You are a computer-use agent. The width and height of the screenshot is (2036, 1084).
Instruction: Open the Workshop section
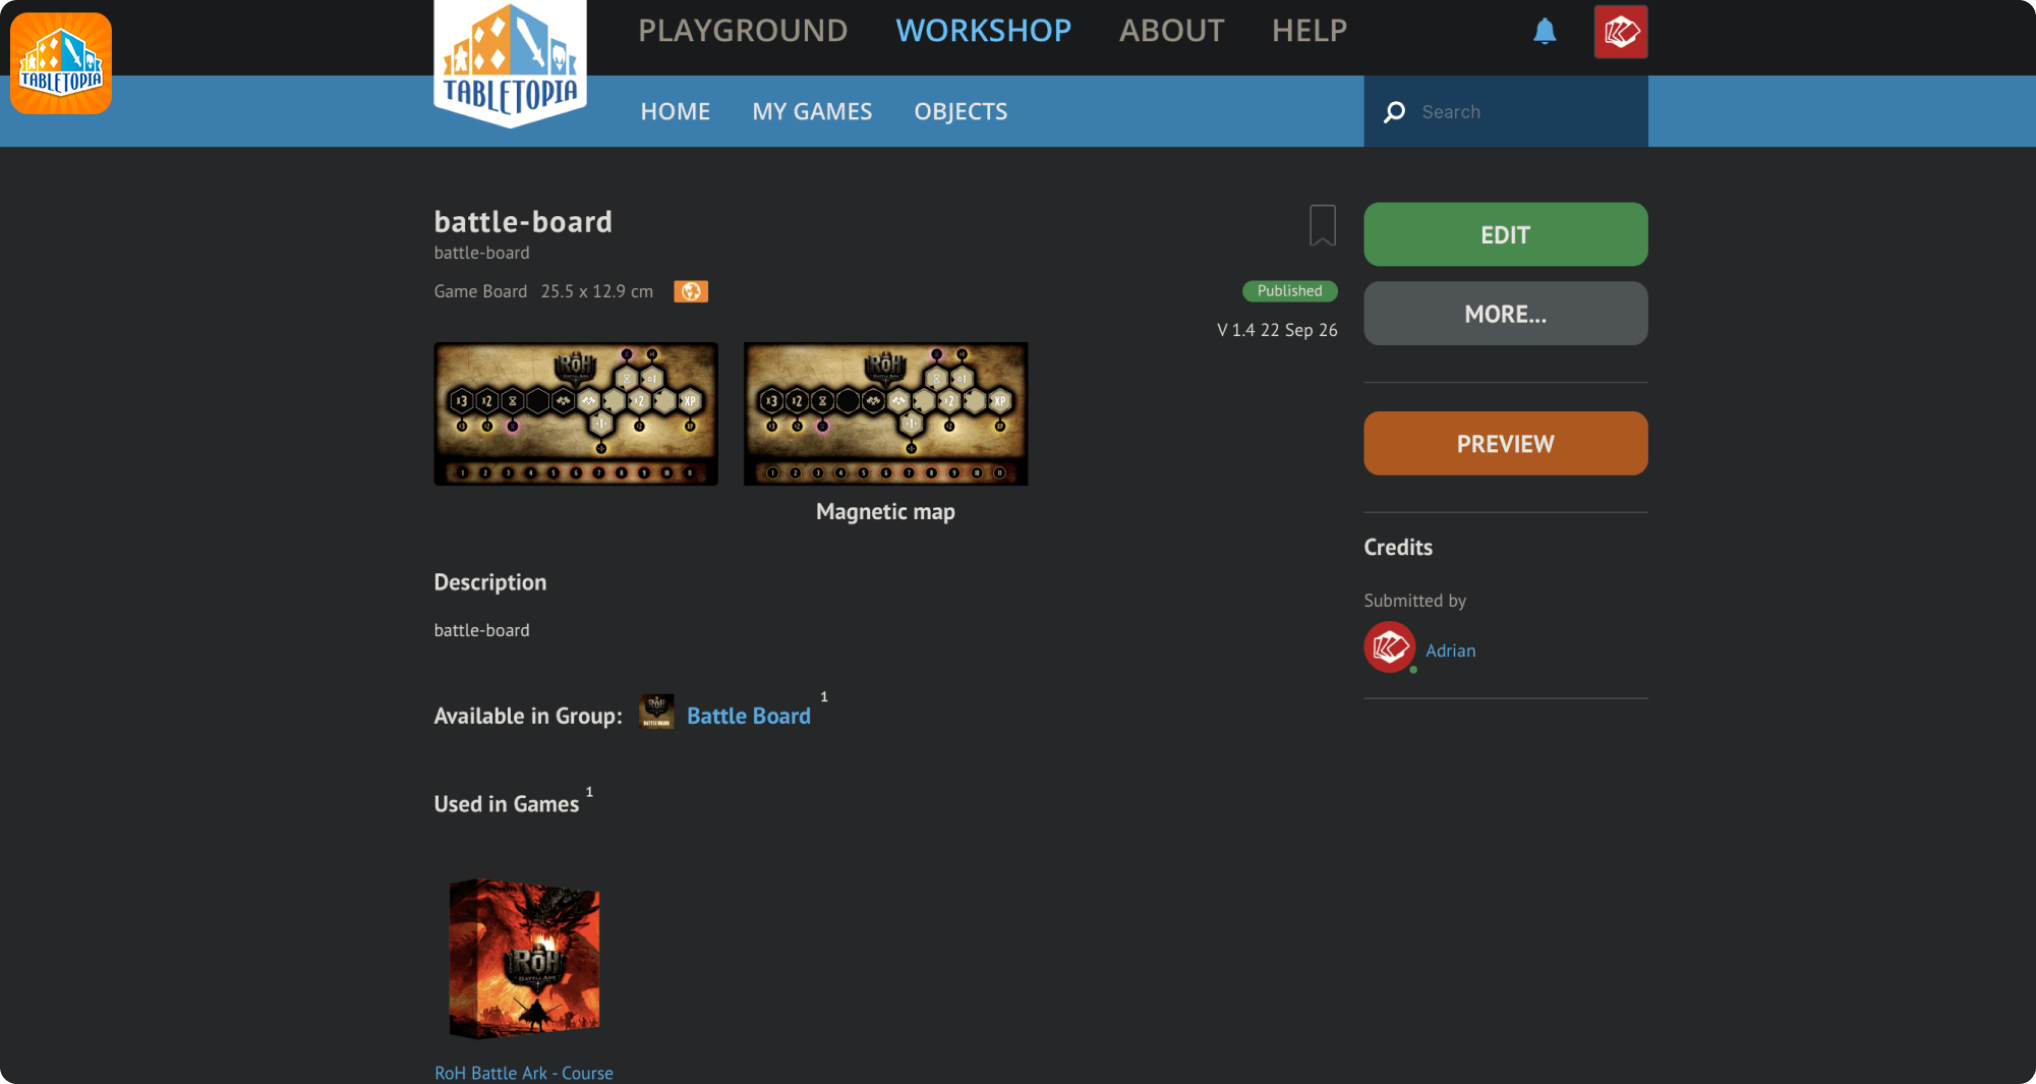(983, 31)
